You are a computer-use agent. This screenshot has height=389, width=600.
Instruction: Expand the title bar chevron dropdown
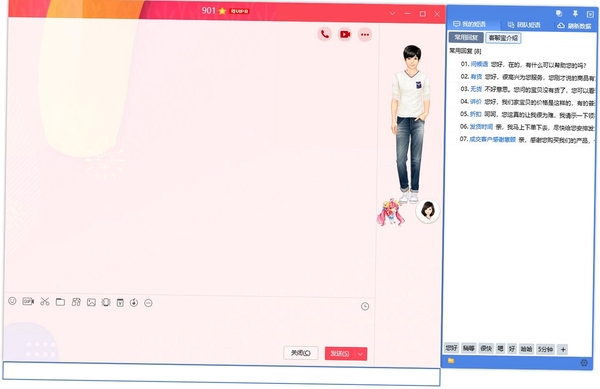click(x=392, y=13)
